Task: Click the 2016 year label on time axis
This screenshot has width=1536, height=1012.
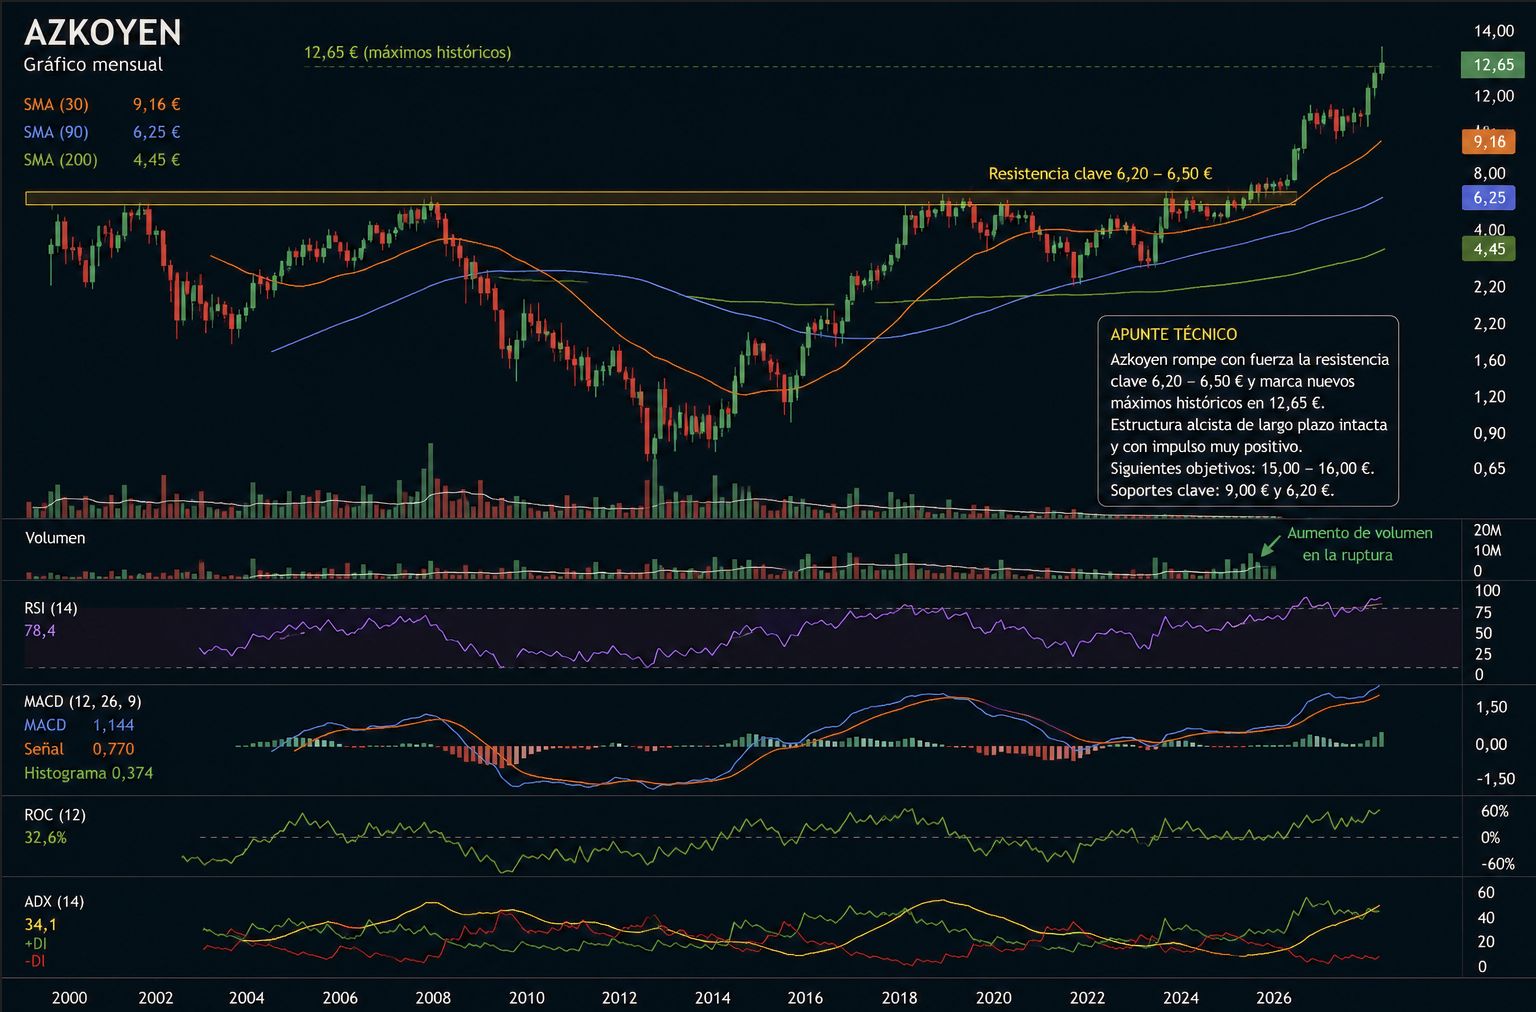Action: (806, 998)
